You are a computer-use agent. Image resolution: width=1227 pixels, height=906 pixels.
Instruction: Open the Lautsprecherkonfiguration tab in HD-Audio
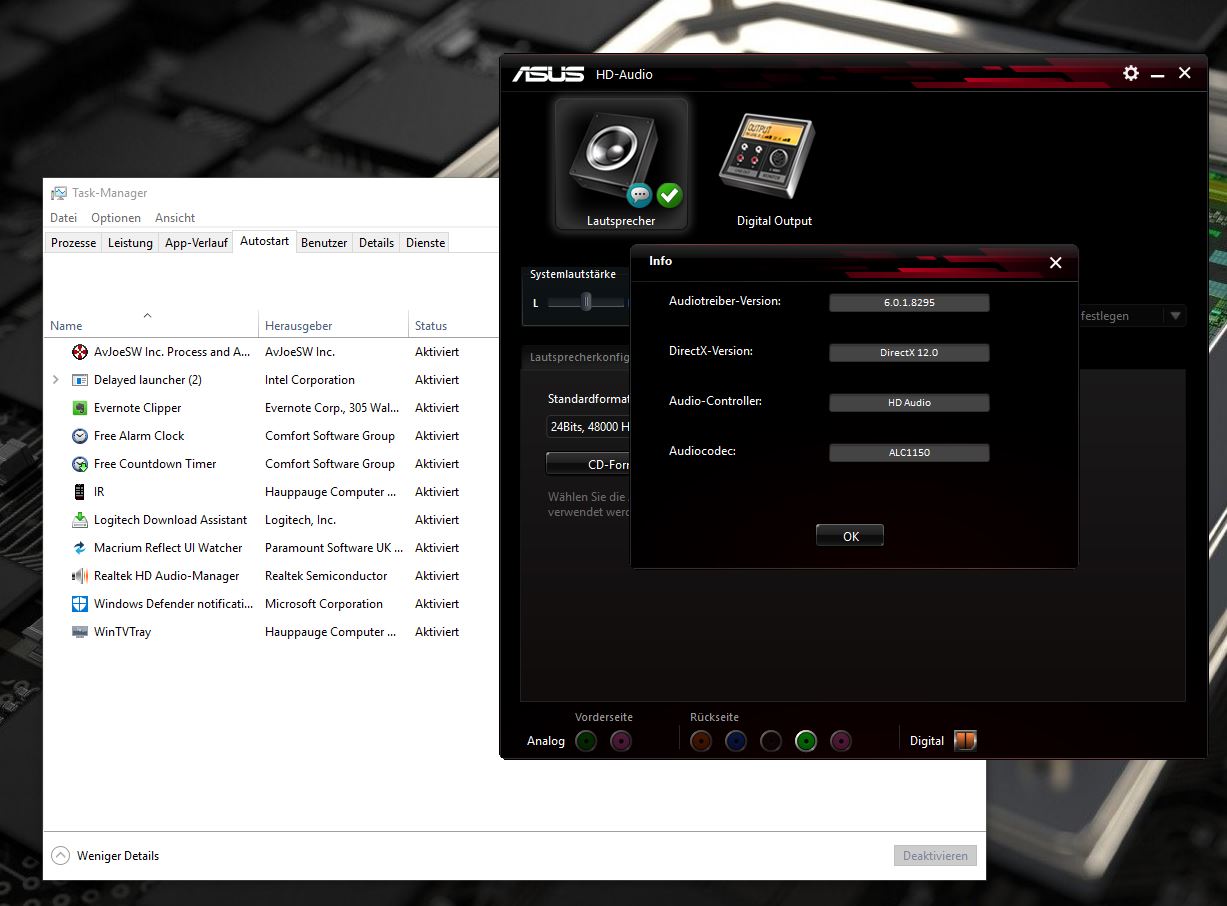click(x=577, y=357)
